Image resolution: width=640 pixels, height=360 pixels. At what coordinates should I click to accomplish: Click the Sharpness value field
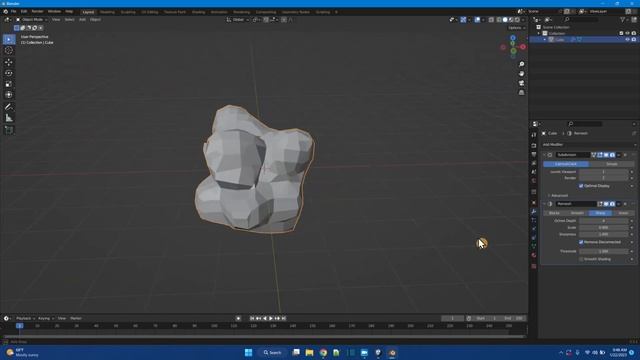[603, 235]
